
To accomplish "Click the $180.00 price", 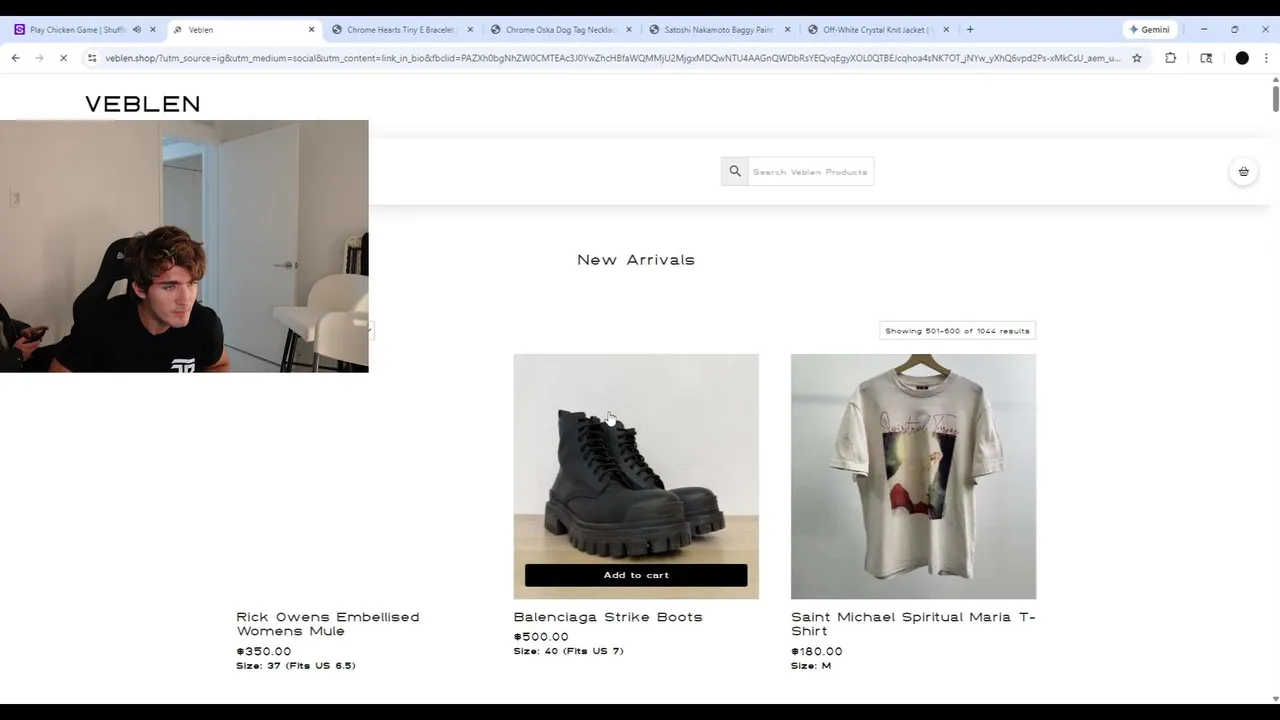I will click(x=816, y=651).
